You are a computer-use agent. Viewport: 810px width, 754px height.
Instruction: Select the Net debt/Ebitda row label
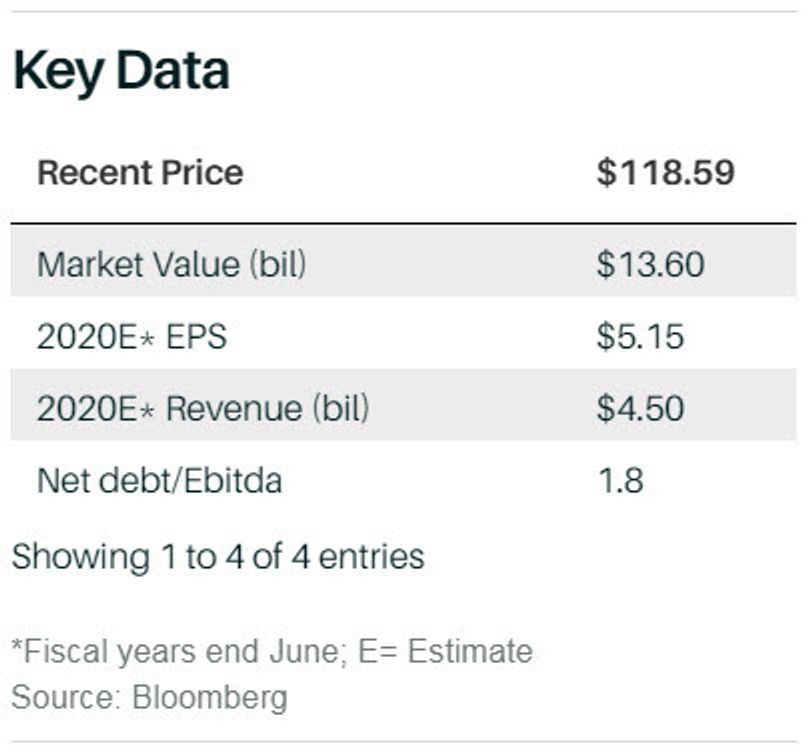(159, 481)
